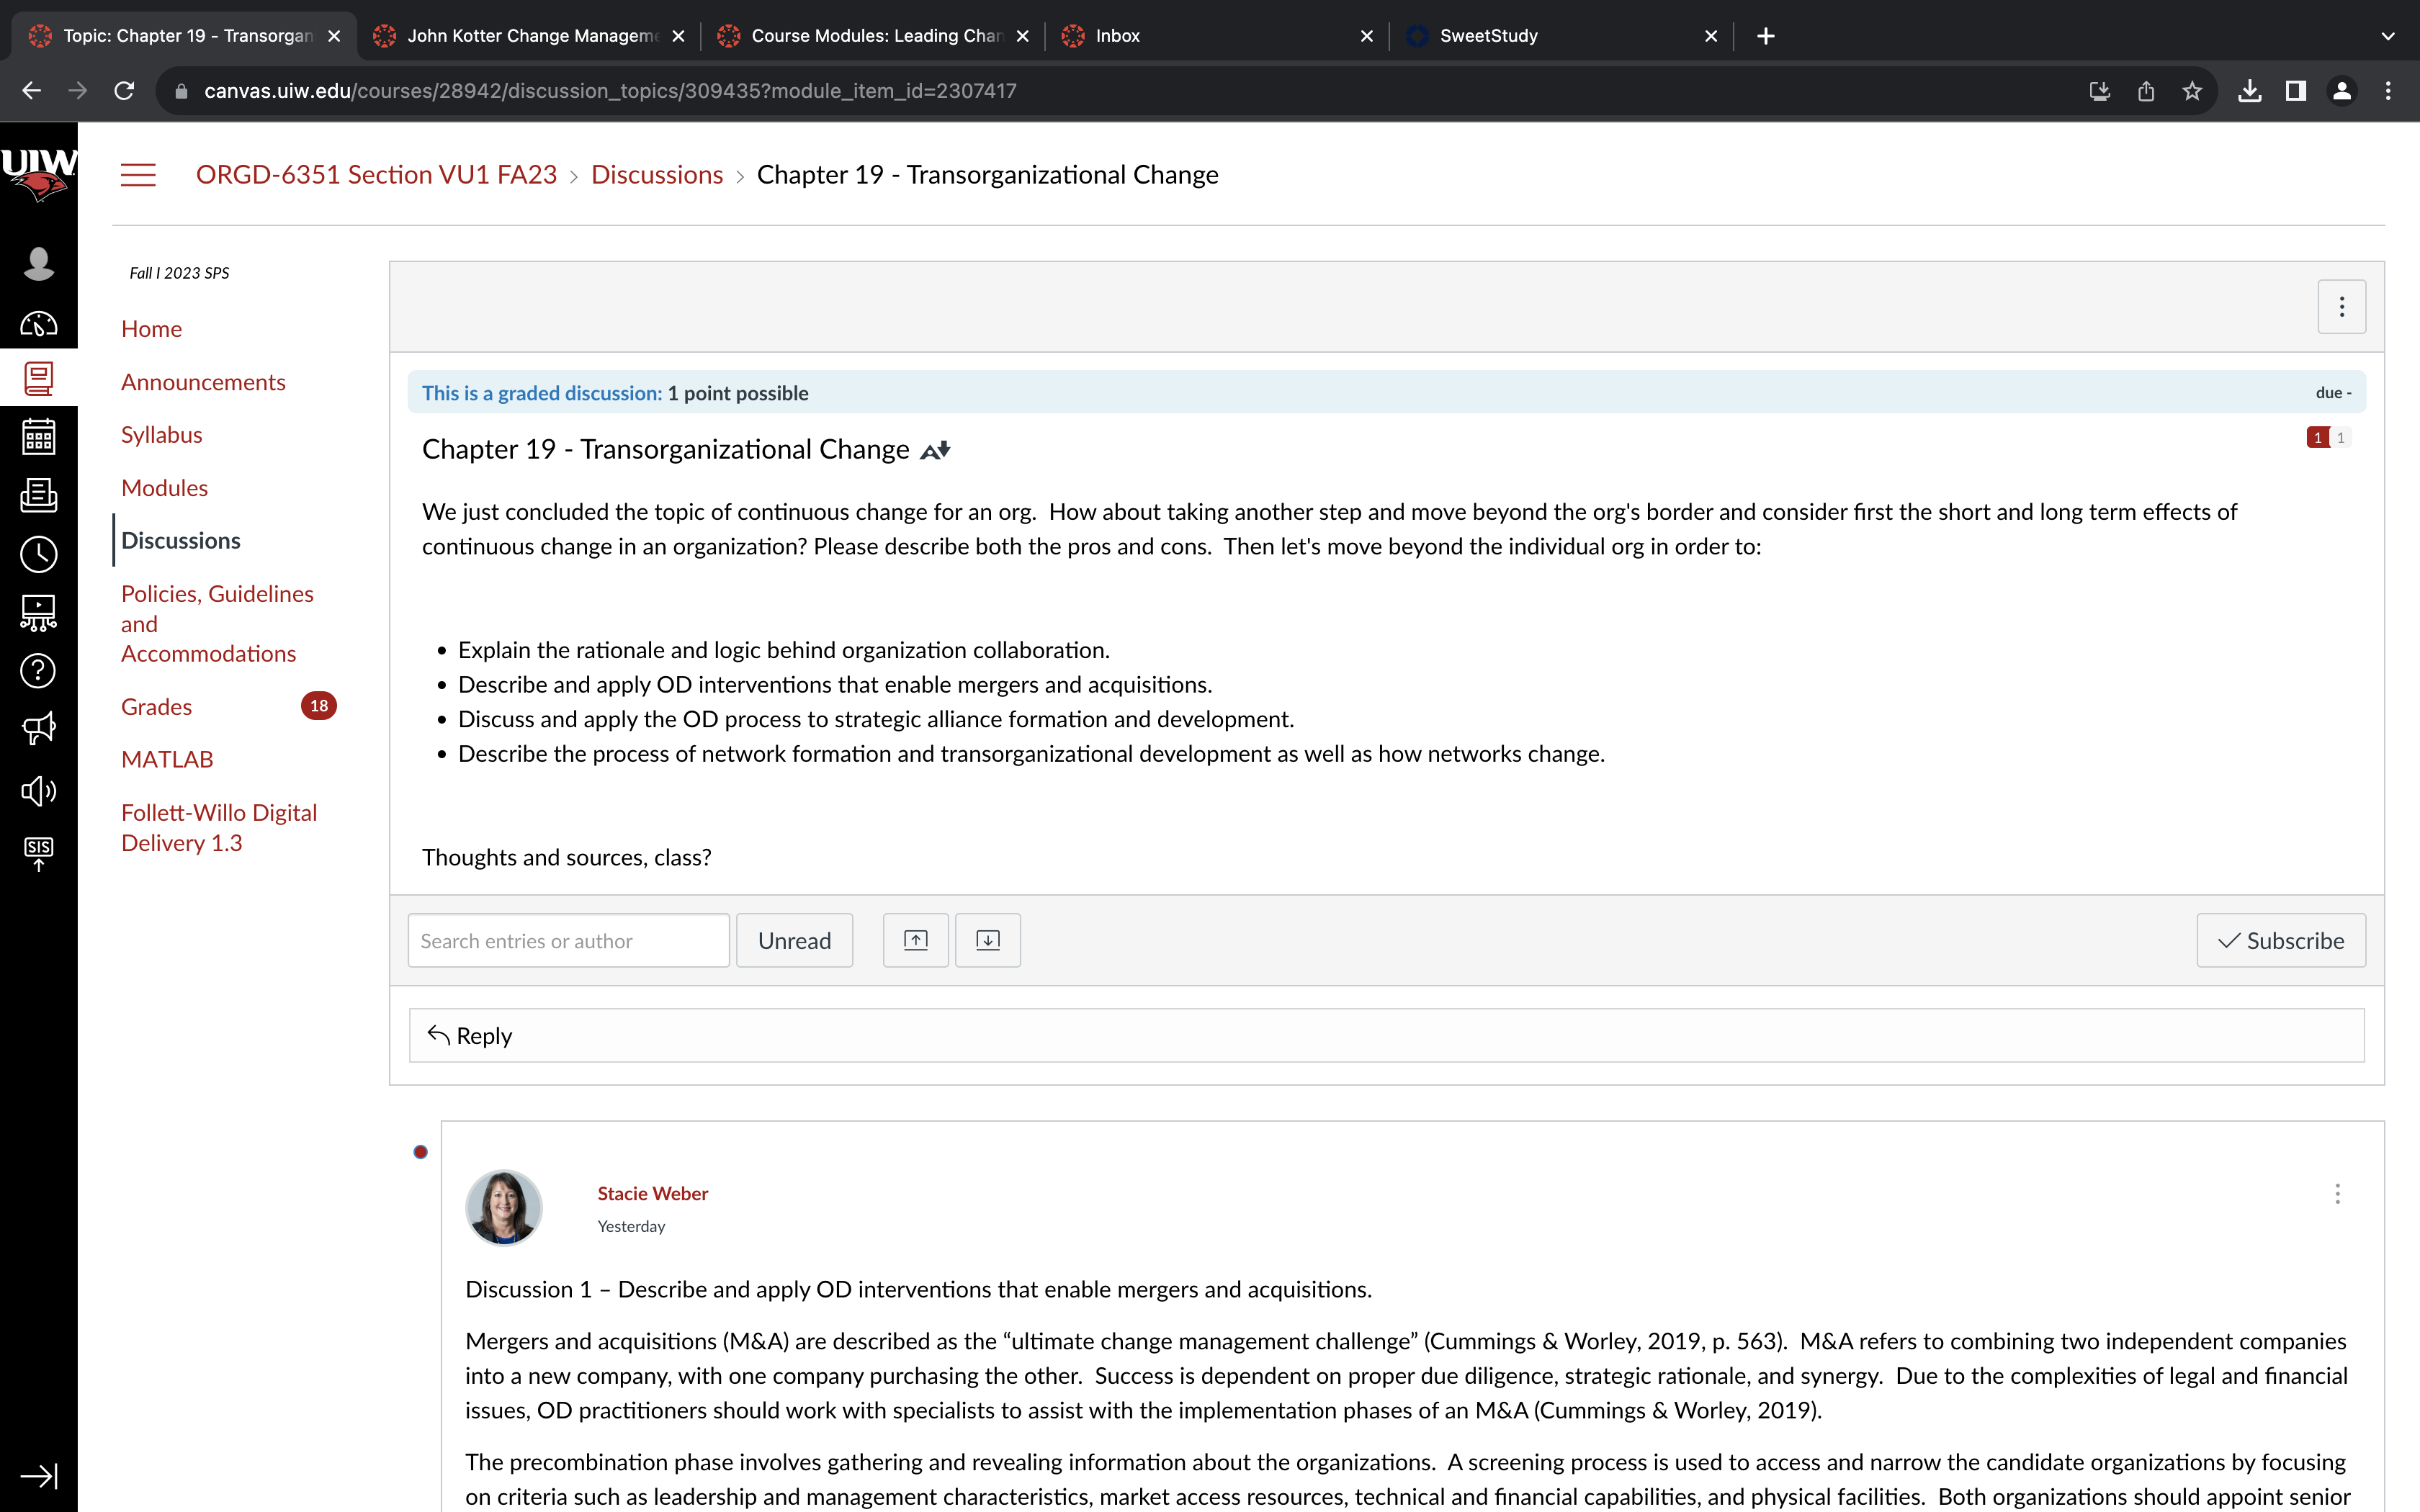Go forward using the browser forward arrow
Viewport: 2420px width, 1512px height.
[77, 91]
